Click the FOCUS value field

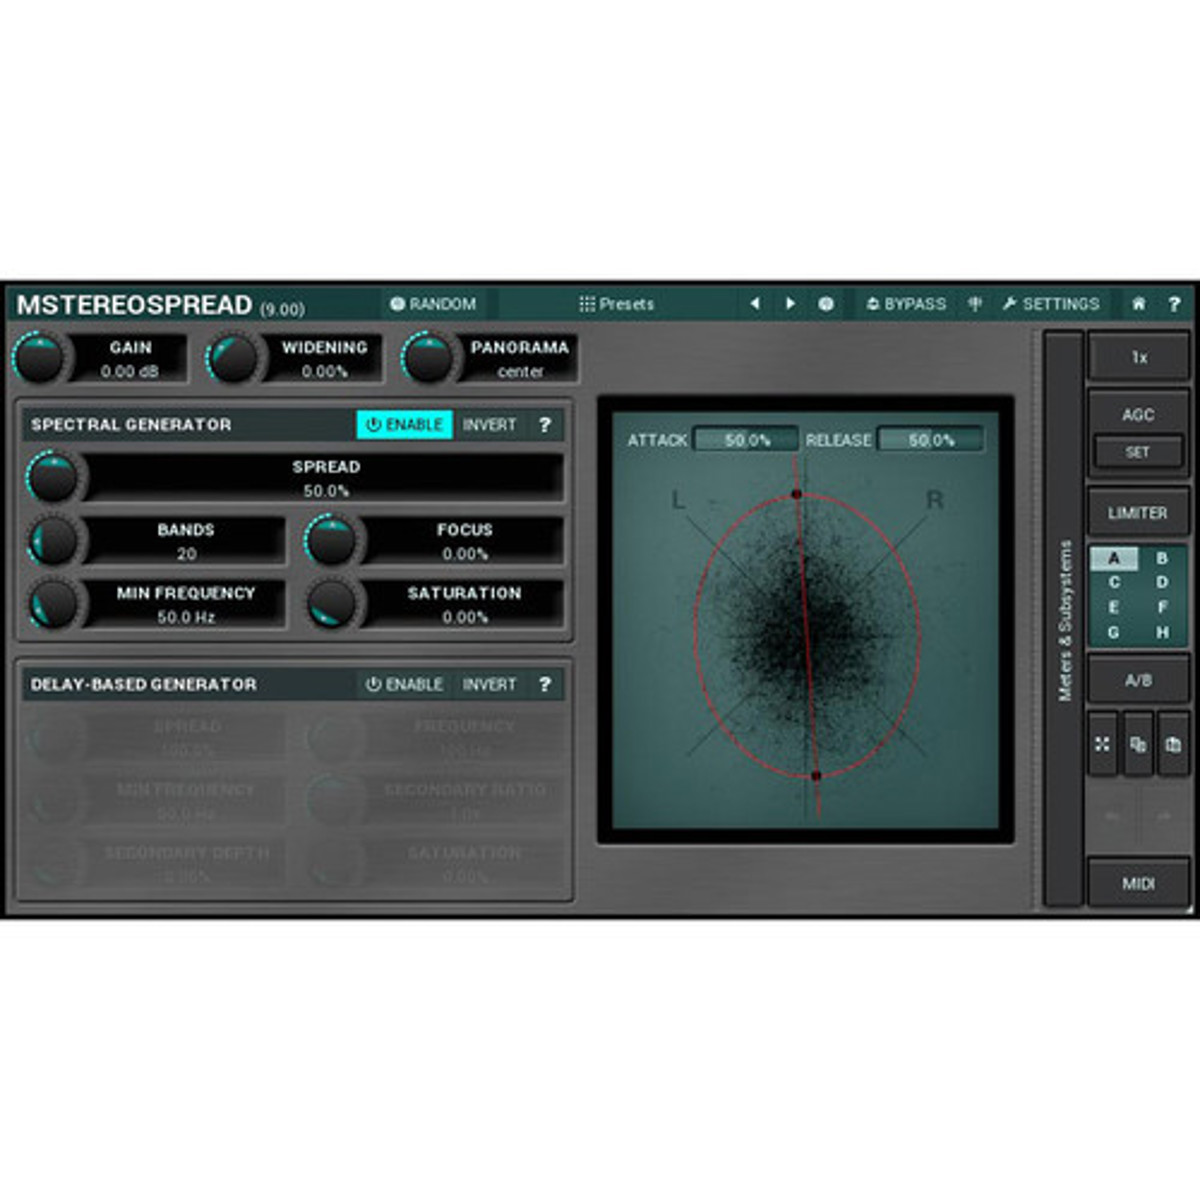[465, 554]
